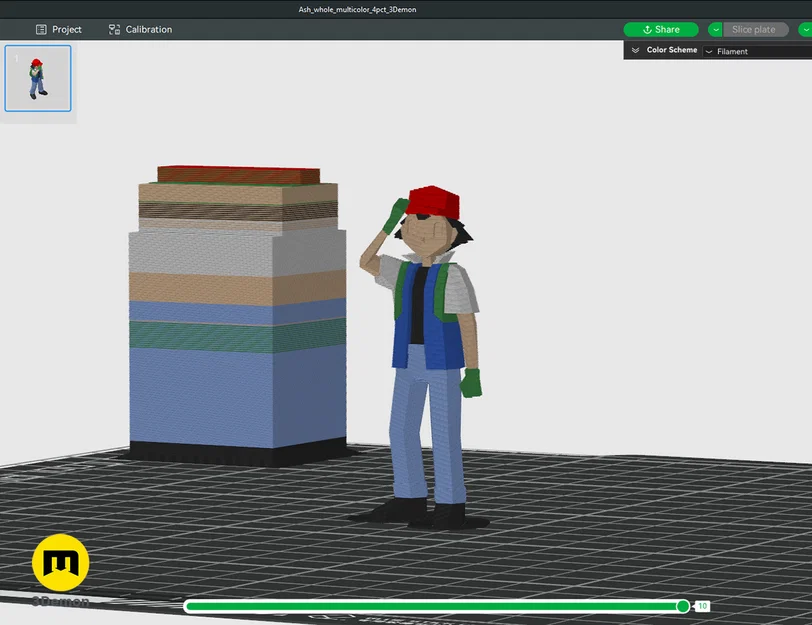Click the double-chevron icon beside Color Scheme
The image size is (812, 625).
(634, 49)
